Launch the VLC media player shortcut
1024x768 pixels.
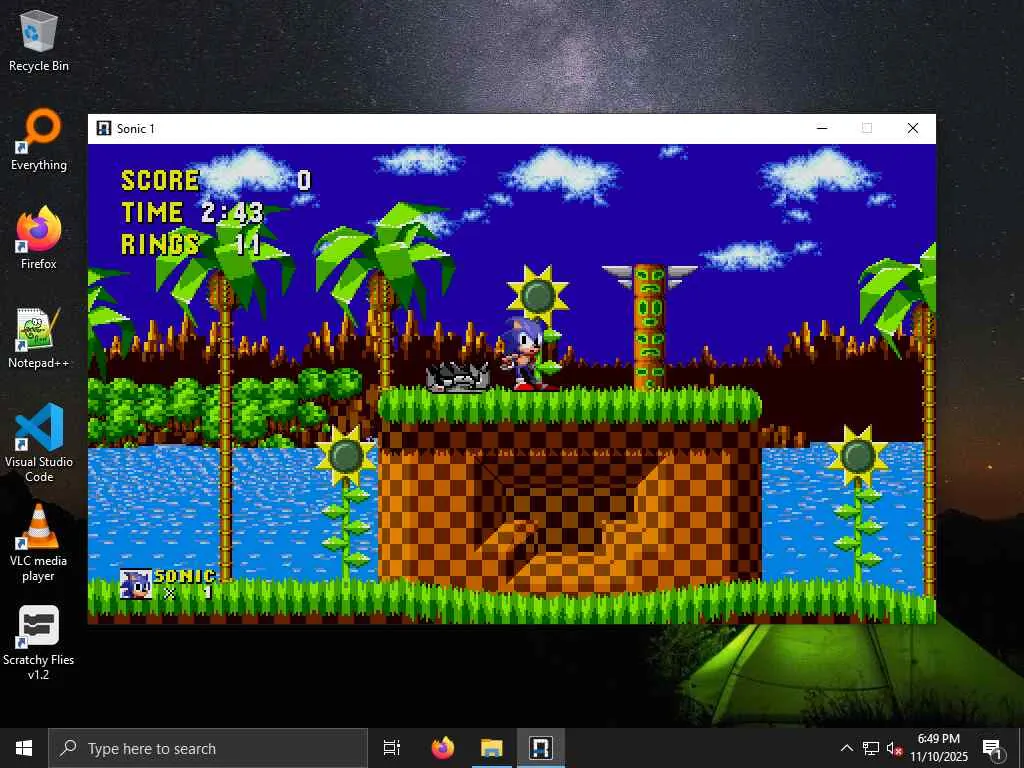[39, 543]
